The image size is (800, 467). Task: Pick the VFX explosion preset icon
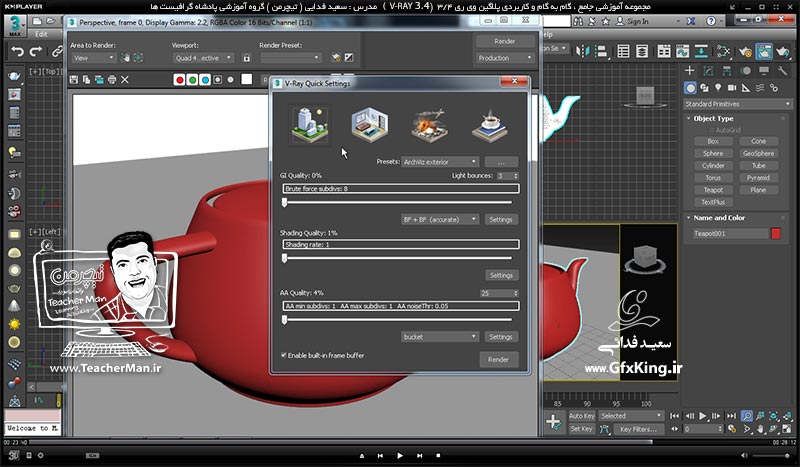click(x=429, y=125)
